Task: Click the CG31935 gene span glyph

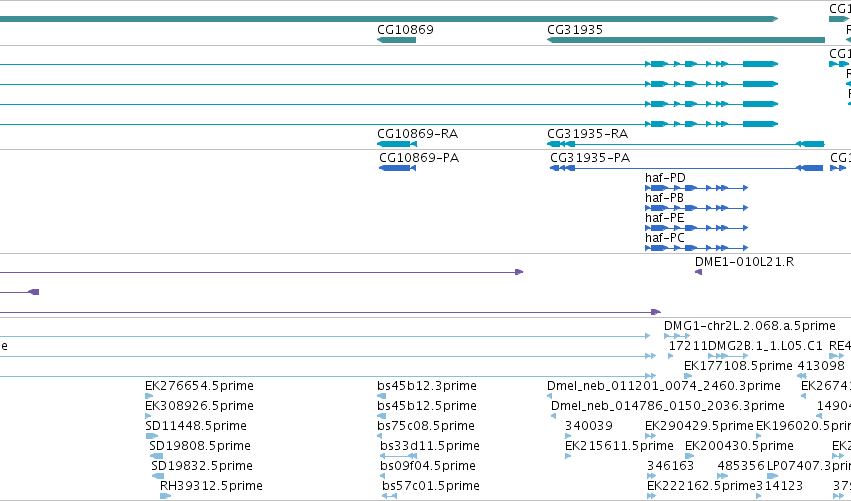Action: (686, 40)
